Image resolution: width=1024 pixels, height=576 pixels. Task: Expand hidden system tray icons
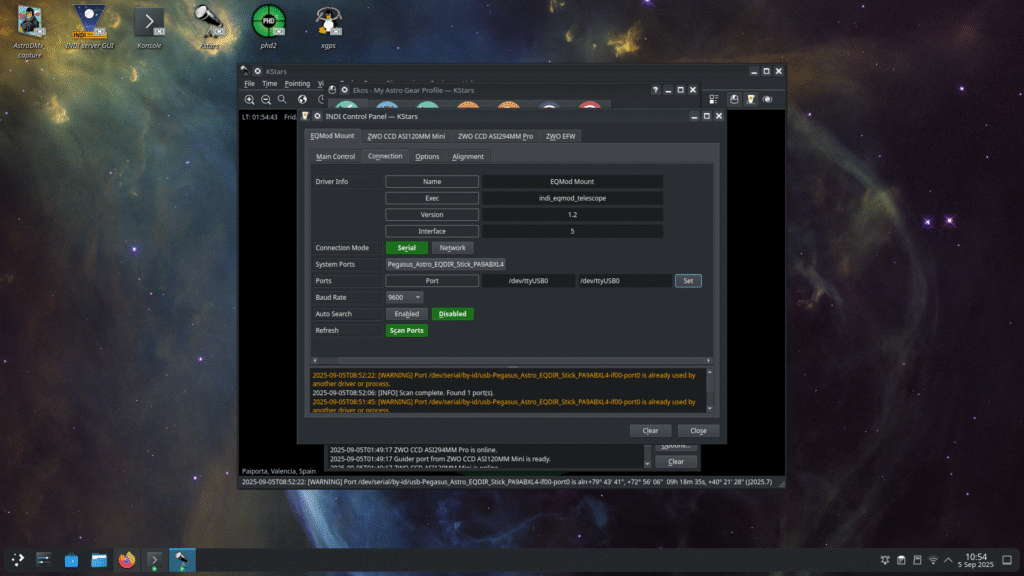pyautogui.click(x=948, y=560)
